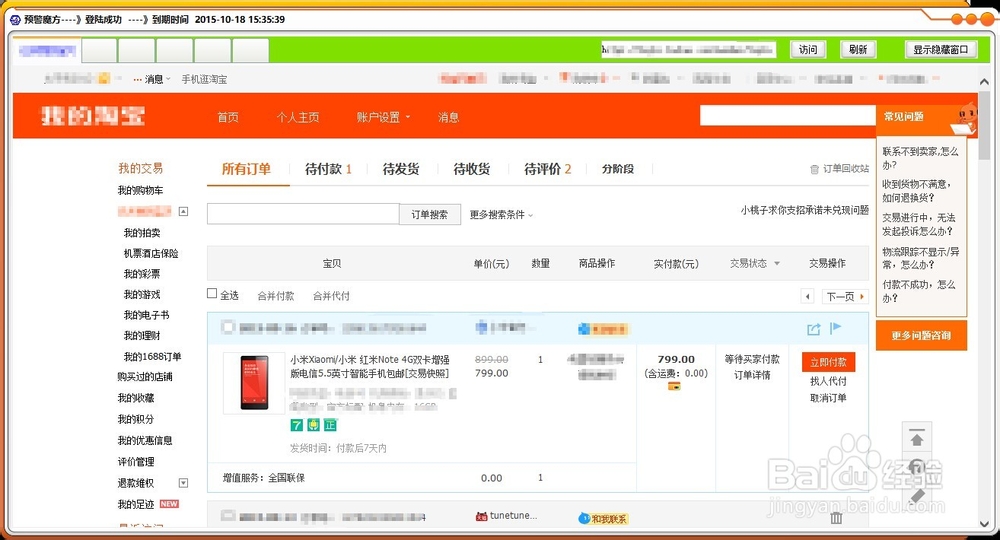This screenshot has height=540, width=1000.
Task: Switch to 分阶段 tab
Action: coord(618,169)
